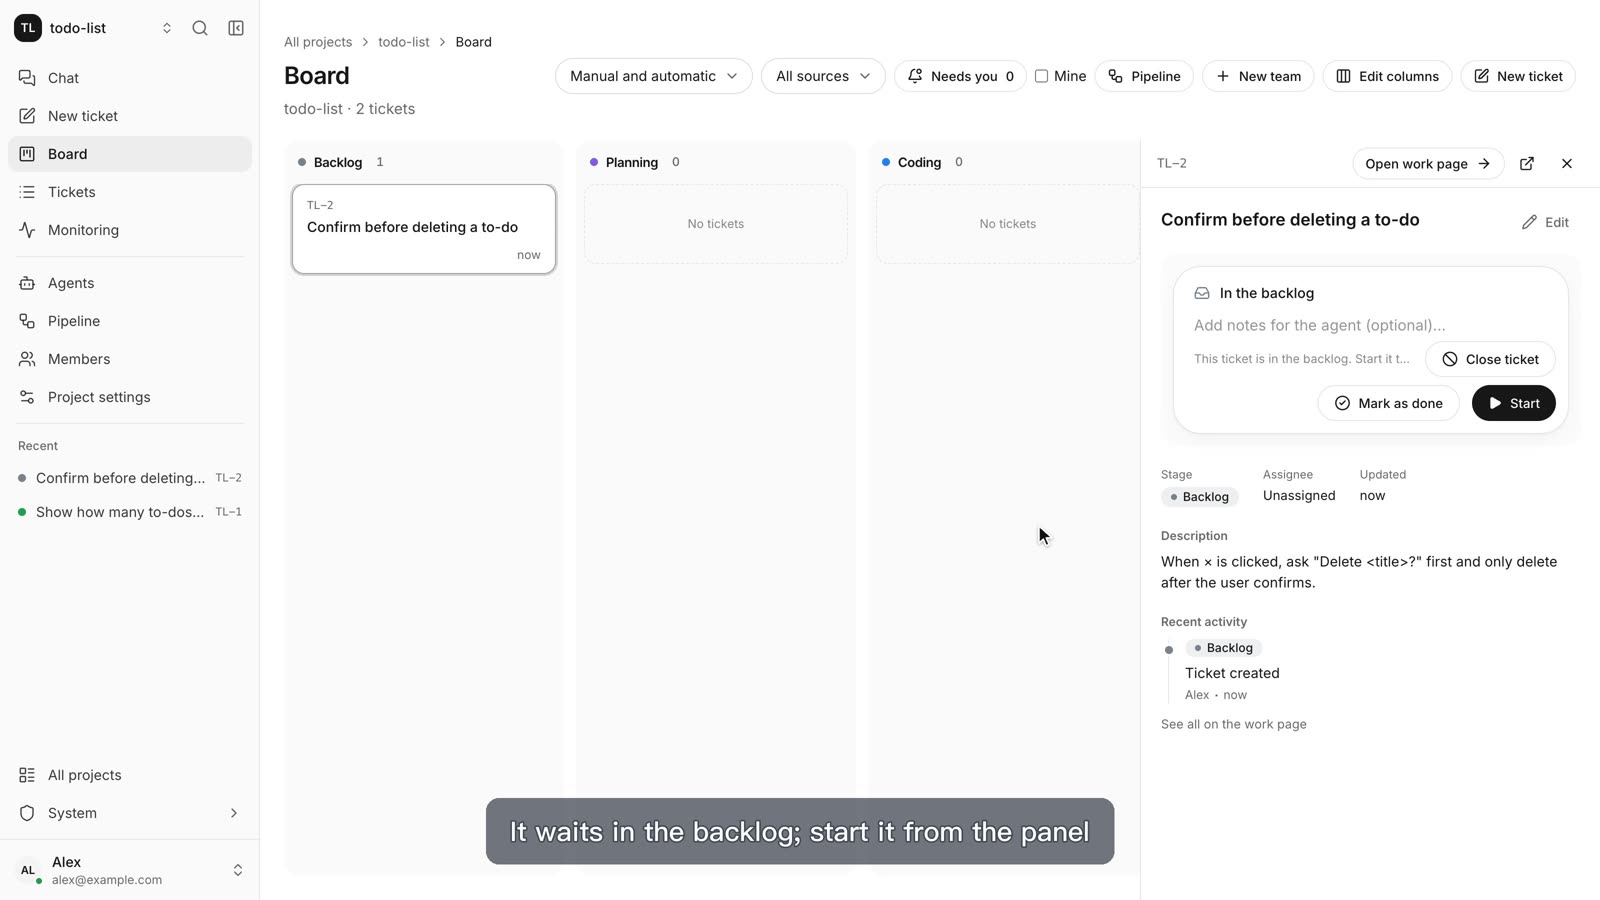Click the agent notes input field
This screenshot has width=1600, height=900.
click(x=1371, y=325)
